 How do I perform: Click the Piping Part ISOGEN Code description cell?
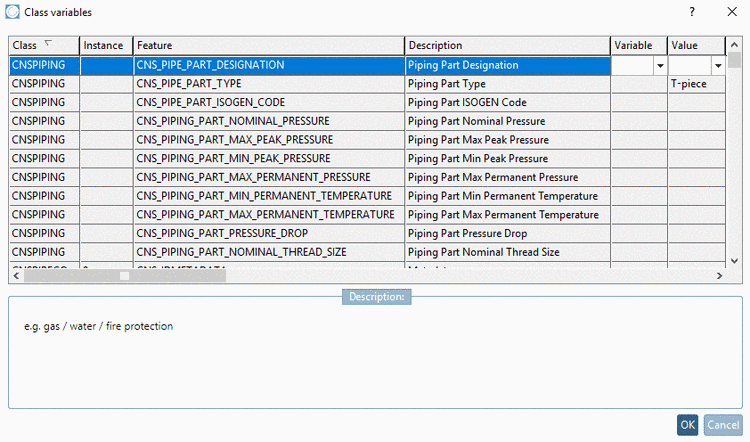pyautogui.click(x=507, y=102)
